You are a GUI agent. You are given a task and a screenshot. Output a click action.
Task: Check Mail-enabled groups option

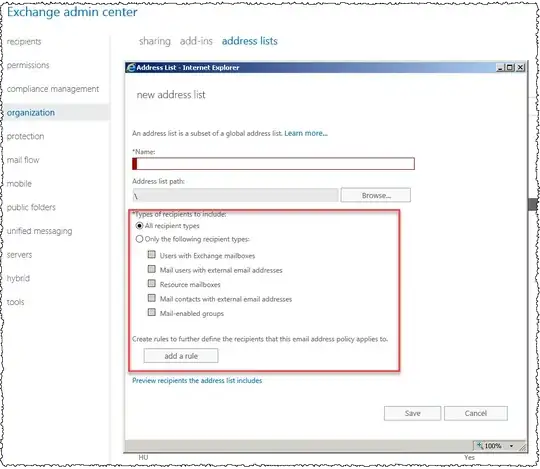(x=152, y=313)
